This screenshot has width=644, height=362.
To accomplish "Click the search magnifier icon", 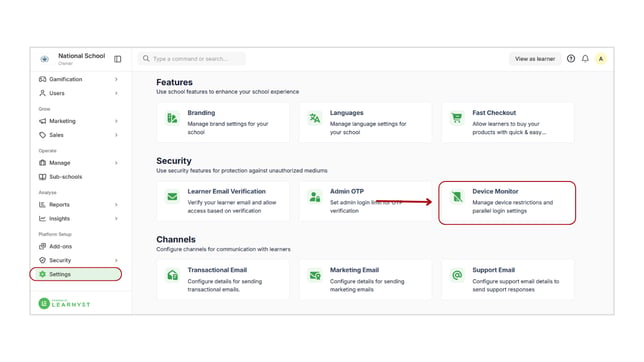I will [x=146, y=59].
